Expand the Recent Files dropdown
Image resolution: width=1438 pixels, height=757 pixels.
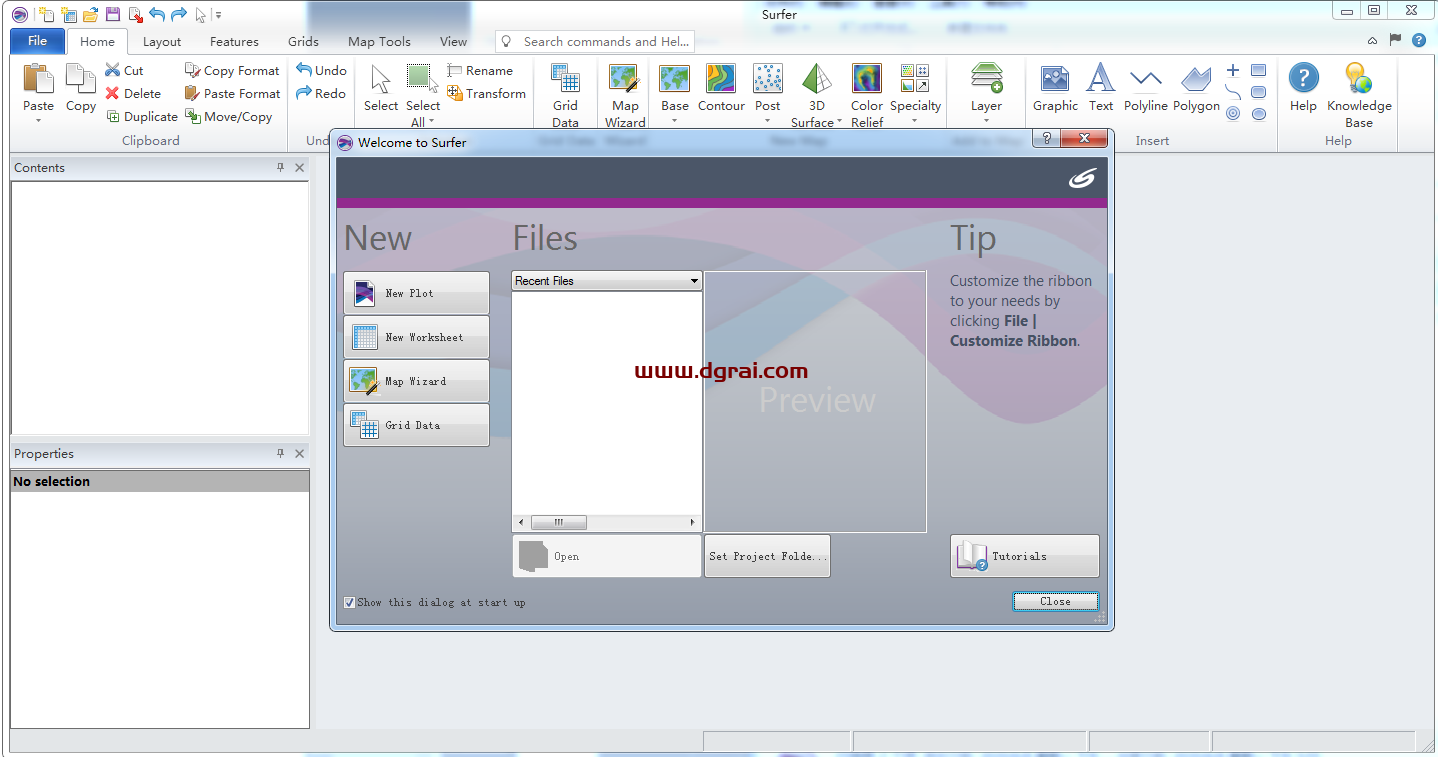(694, 281)
